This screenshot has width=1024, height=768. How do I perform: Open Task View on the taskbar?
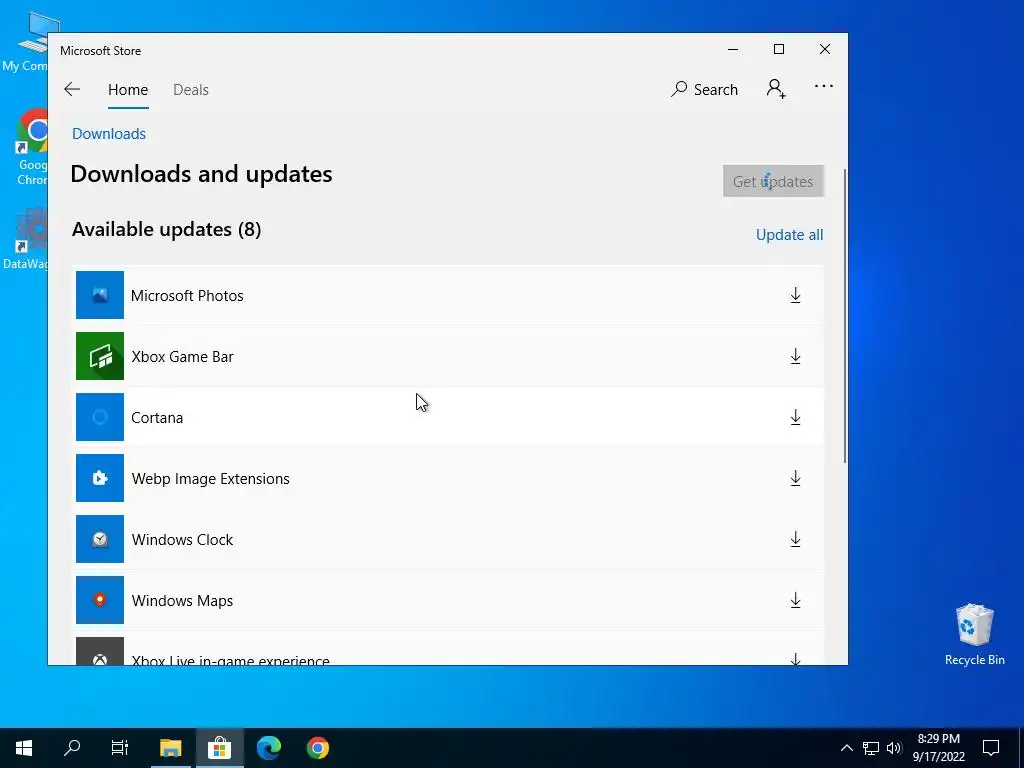pos(120,748)
